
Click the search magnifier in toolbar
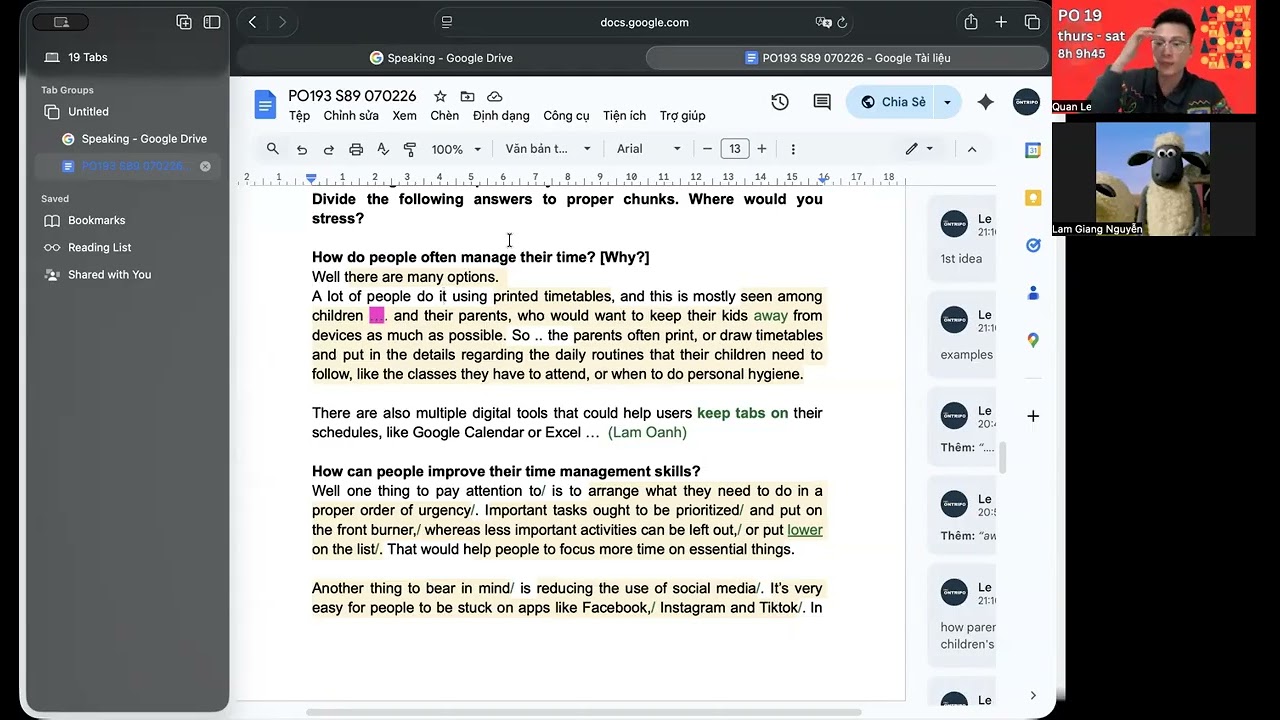pyautogui.click(x=272, y=149)
